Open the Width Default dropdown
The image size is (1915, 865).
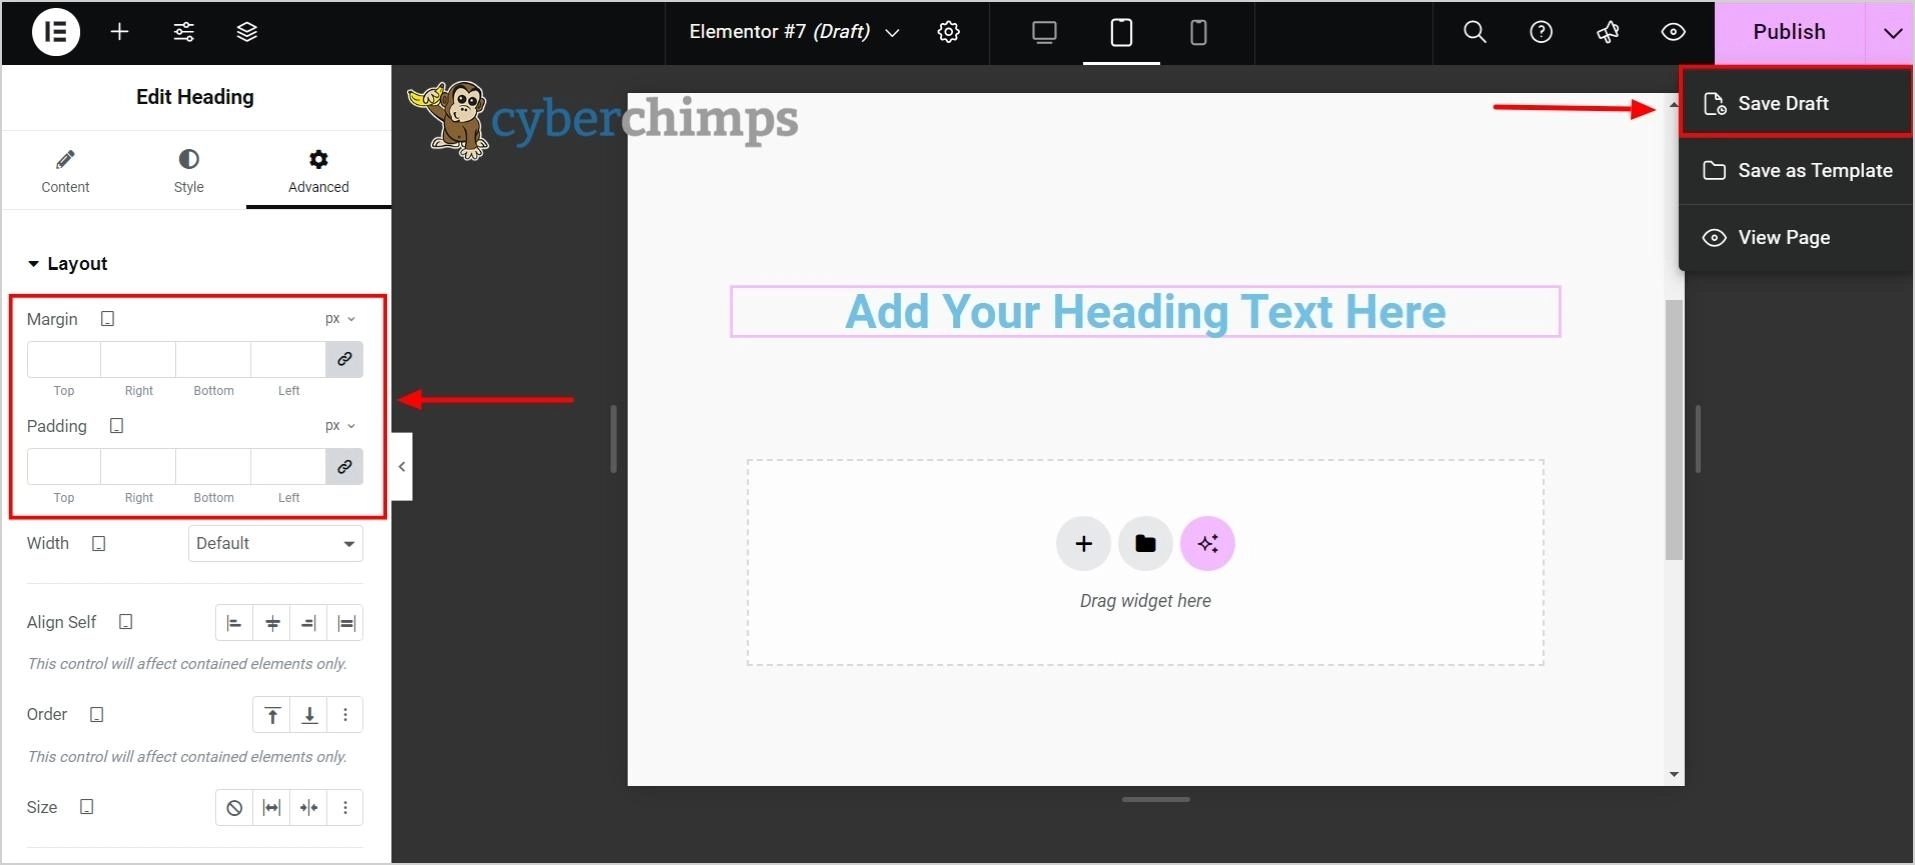tap(275, 544)
